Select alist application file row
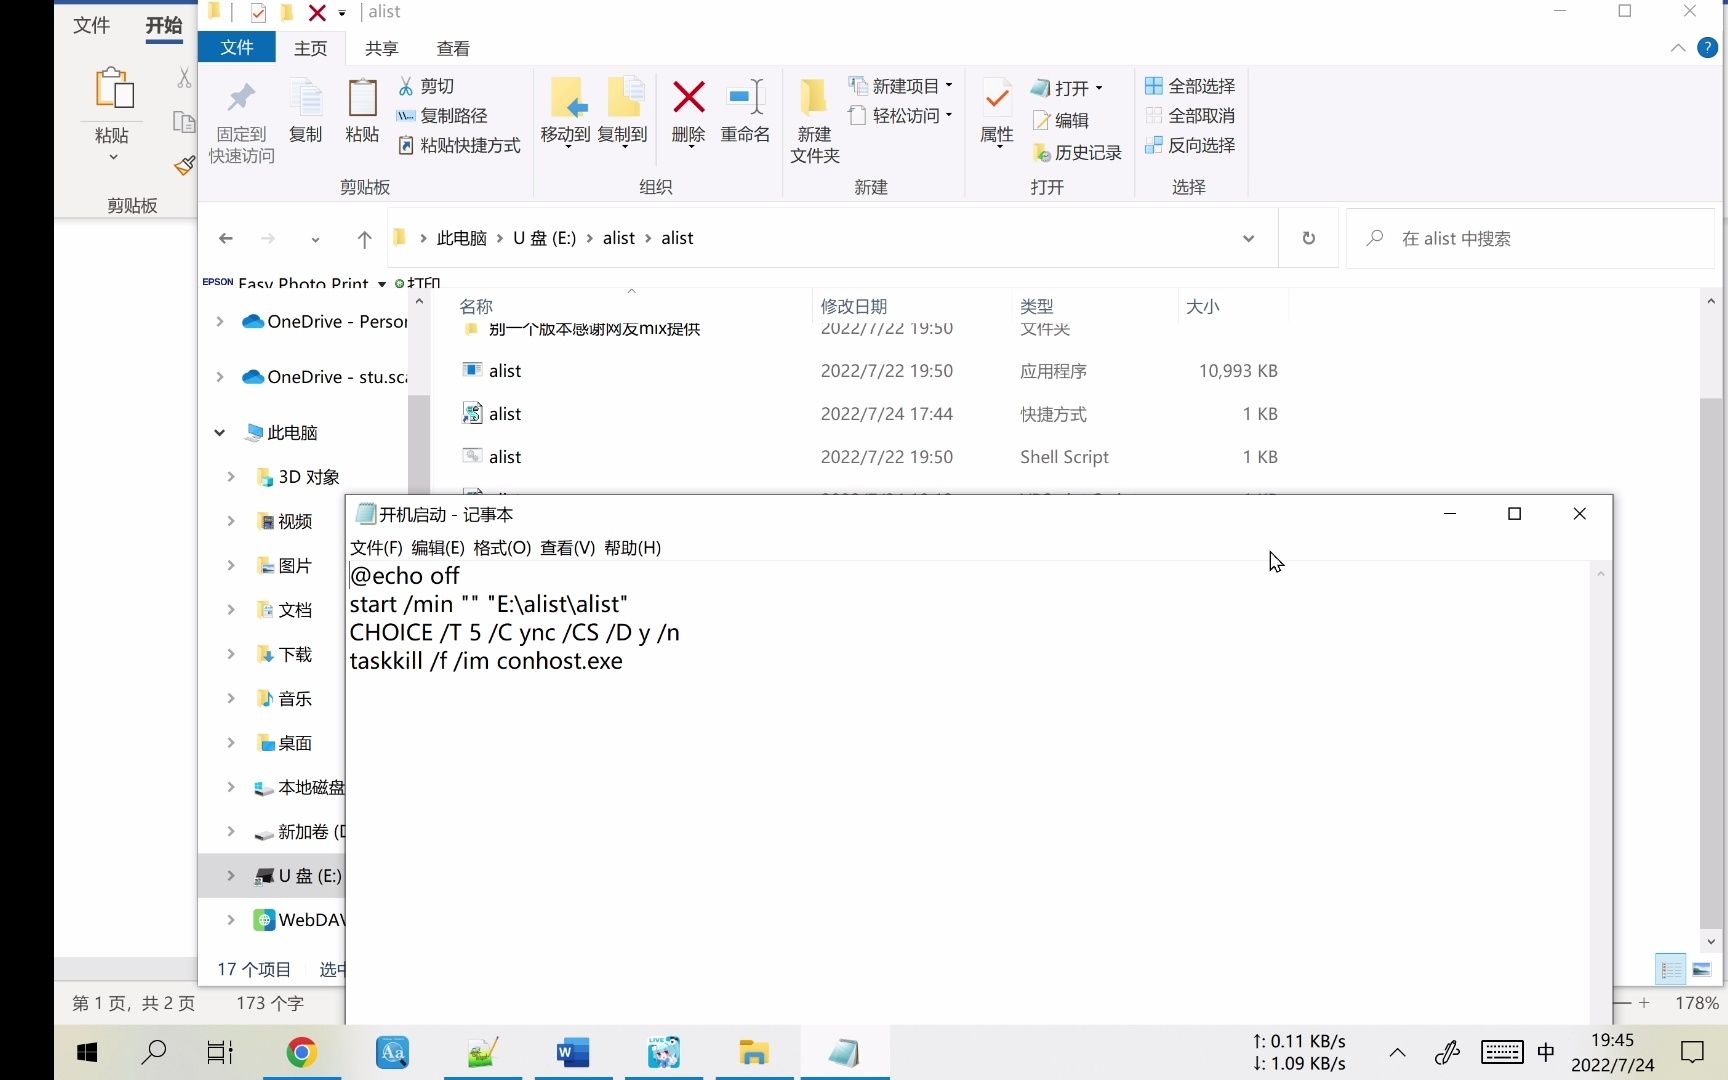The image size is (1728, 1080). click(x=870, y=371)
